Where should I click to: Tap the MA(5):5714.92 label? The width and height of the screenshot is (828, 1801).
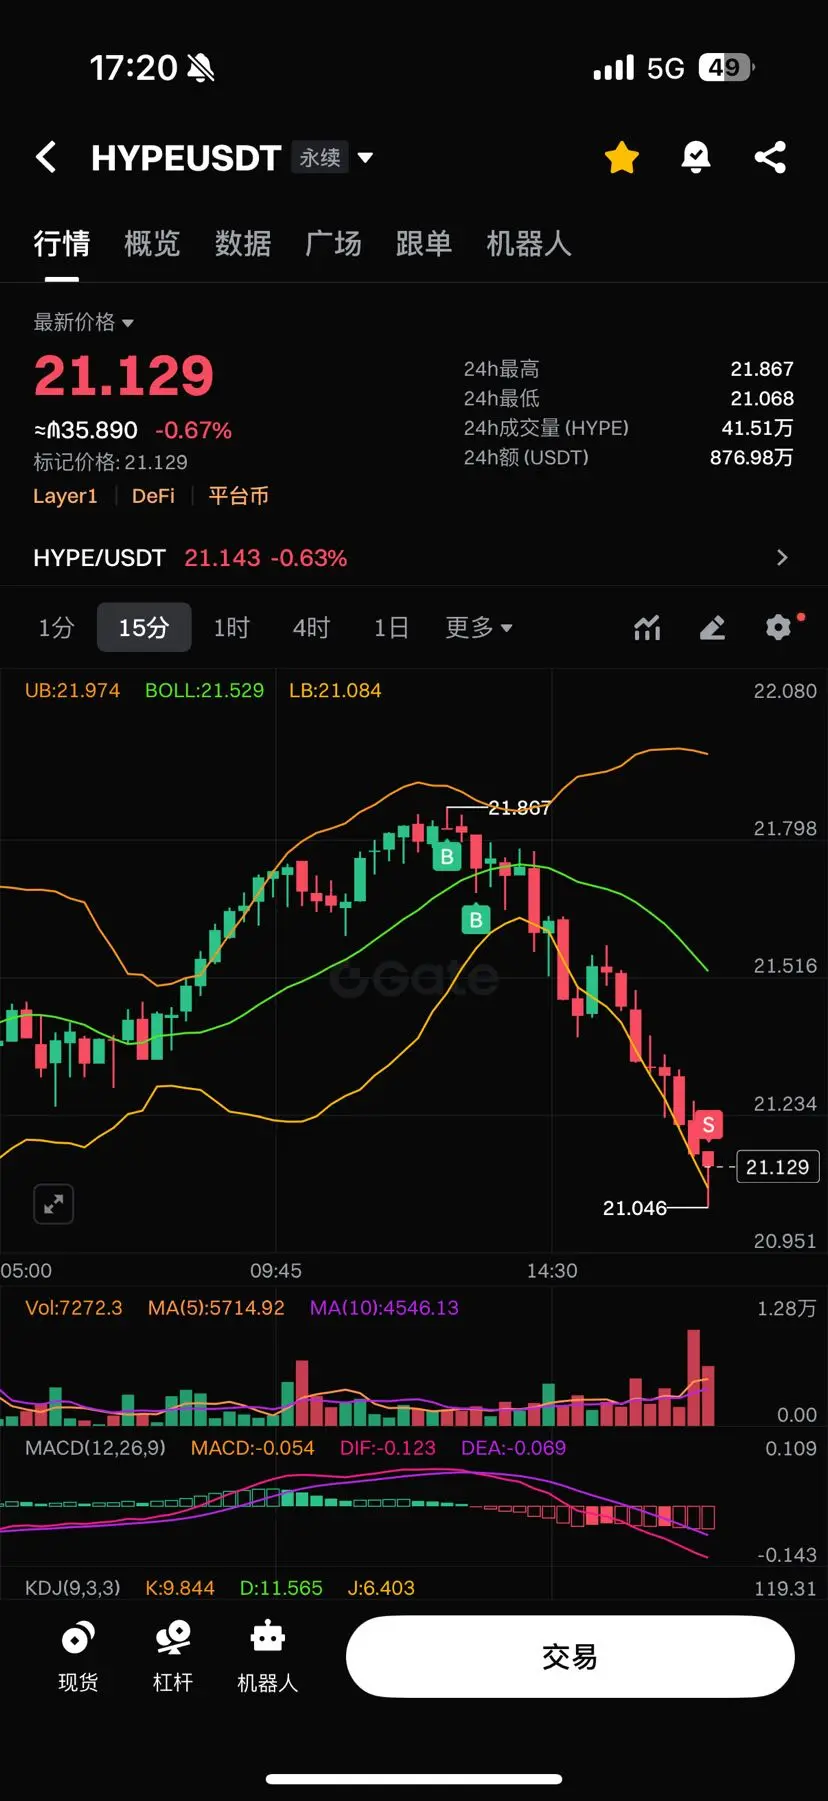click(216, 1308)
